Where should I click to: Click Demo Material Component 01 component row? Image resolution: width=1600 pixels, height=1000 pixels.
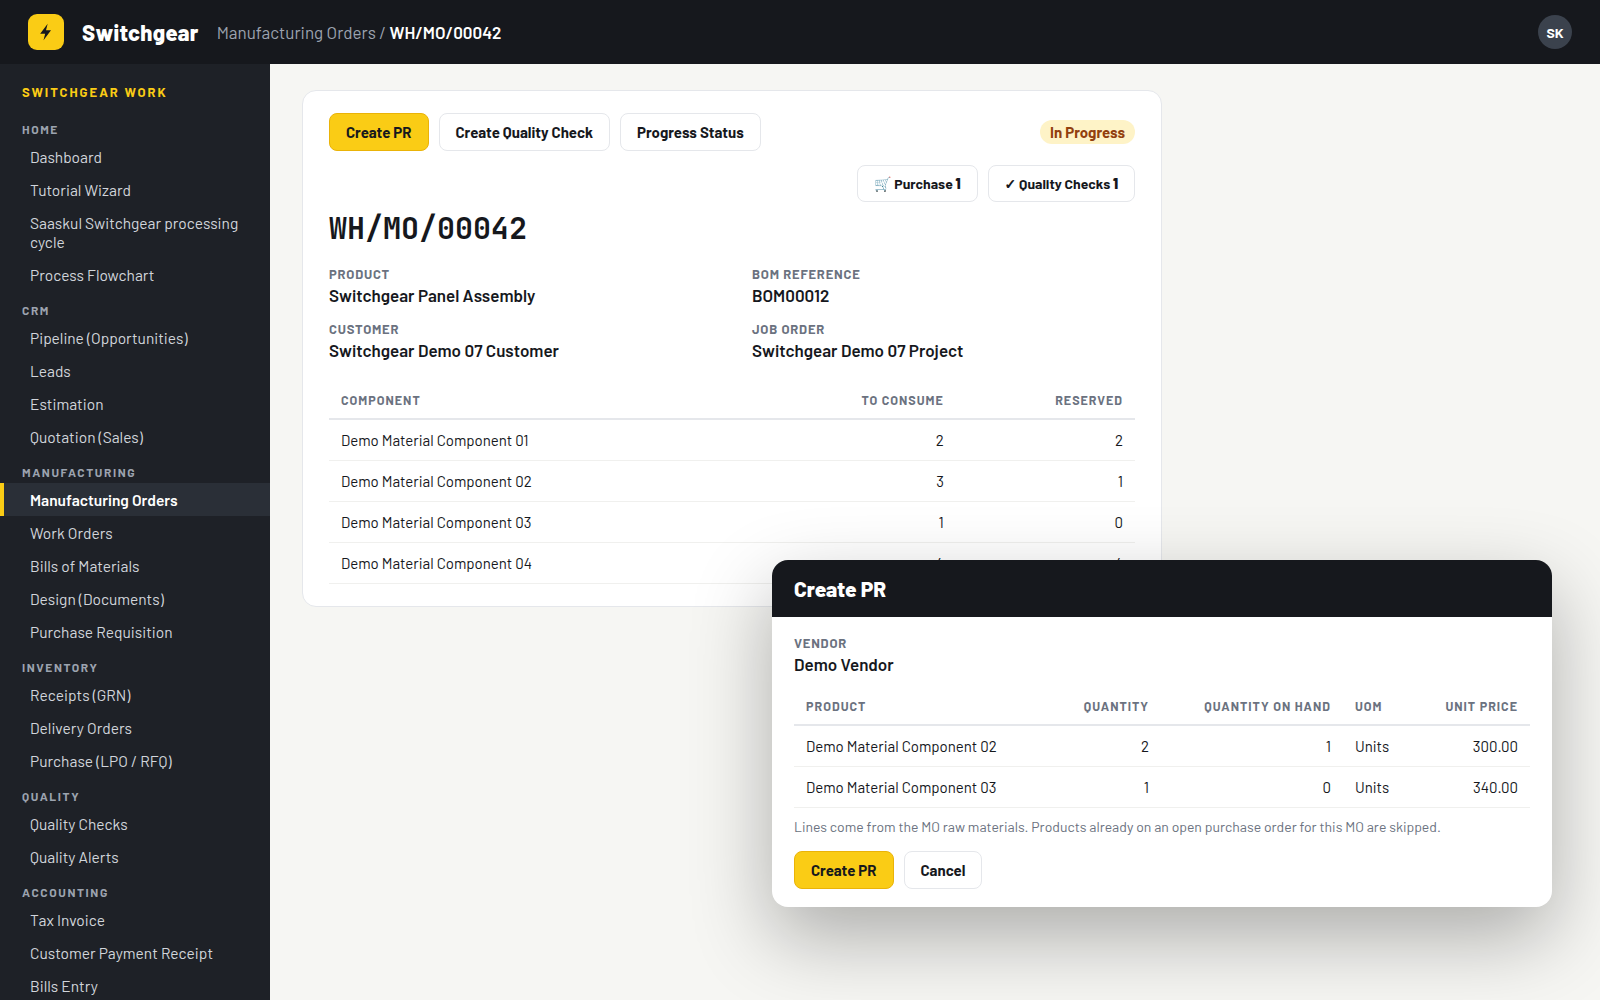point(732,441)
